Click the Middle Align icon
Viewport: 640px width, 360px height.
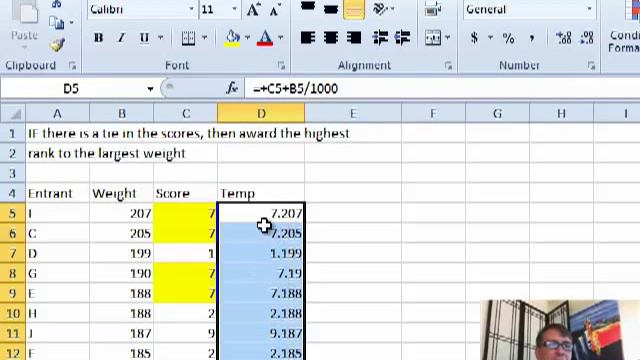[x=331, y=8]
